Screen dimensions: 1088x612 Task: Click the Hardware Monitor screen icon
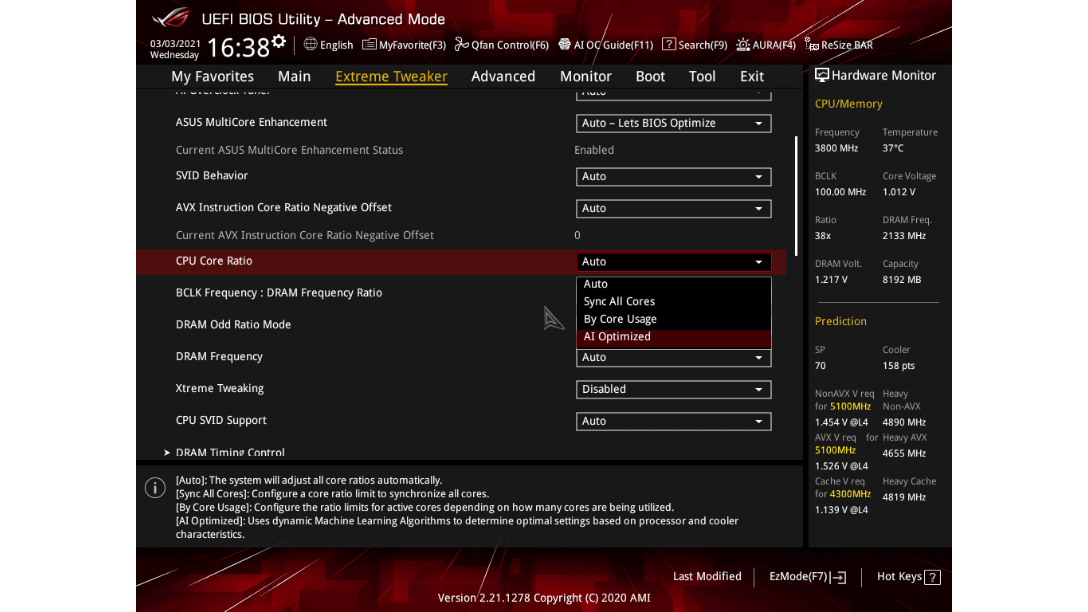coord(822,75)
